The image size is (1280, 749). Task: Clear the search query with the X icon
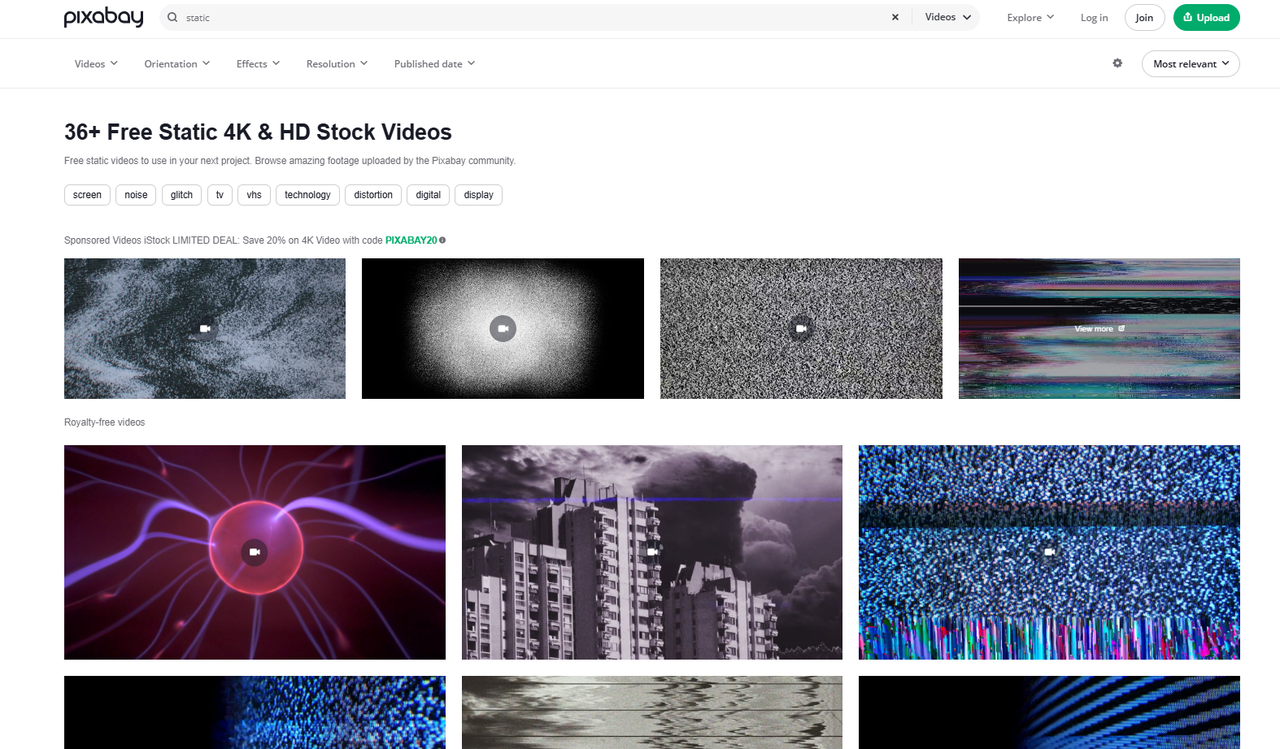pyautogui.click(x=895, y=17)
